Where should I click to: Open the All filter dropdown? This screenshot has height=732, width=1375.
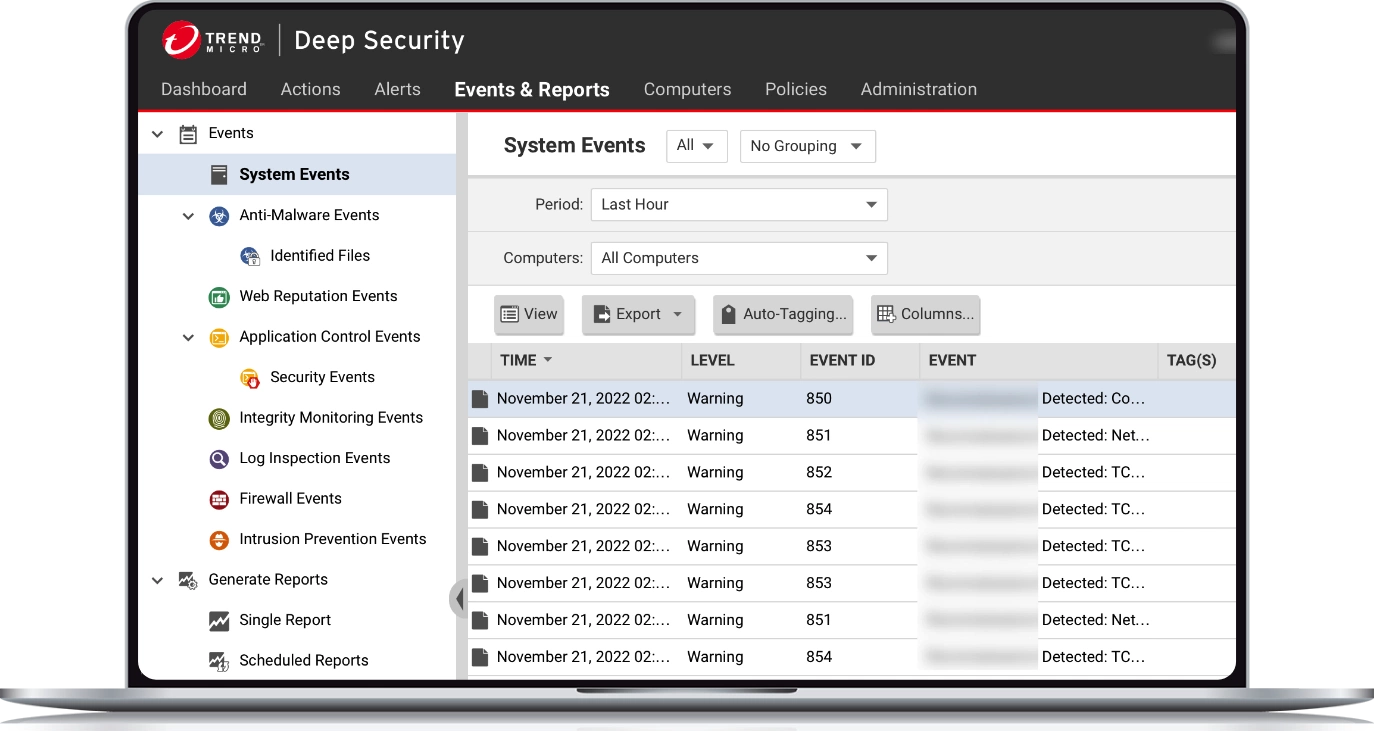(696, 146)
